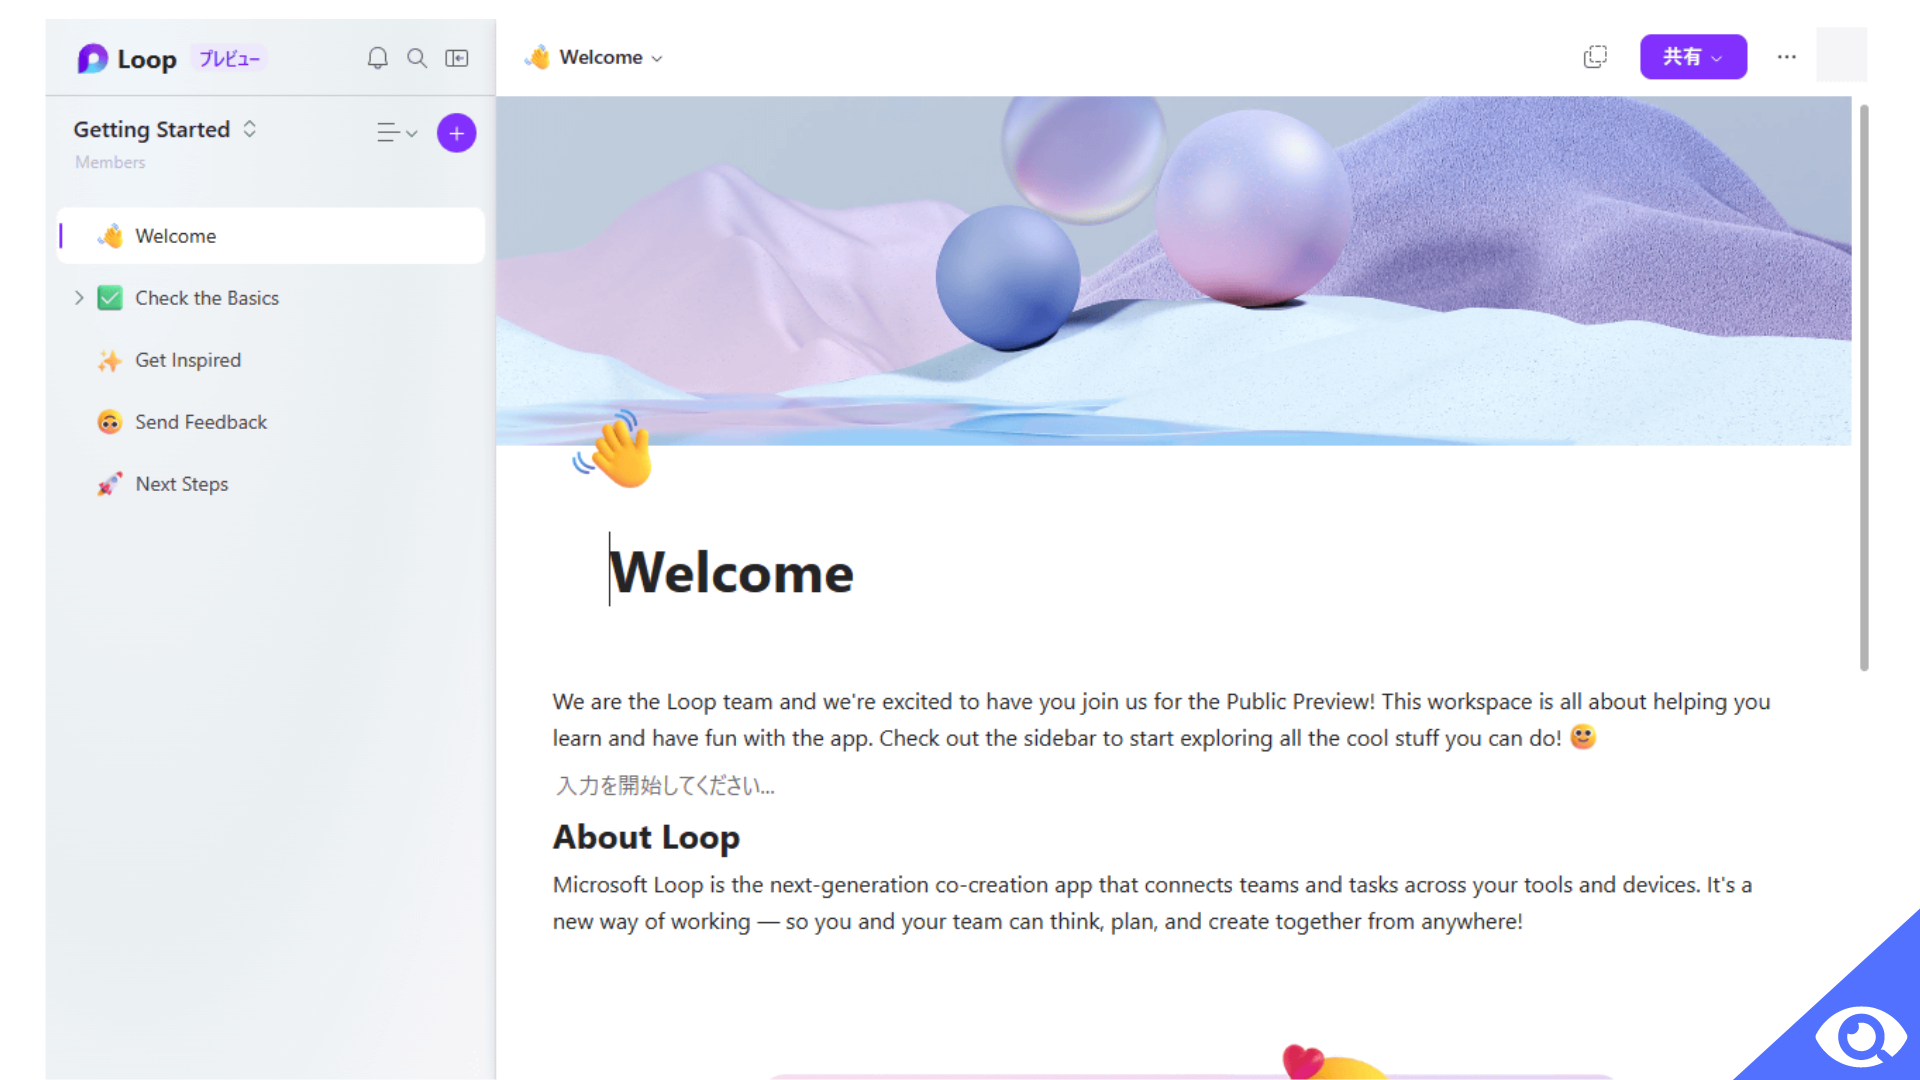
Task: Open the notifications bell icon
Action: click(x=377, y=58)
